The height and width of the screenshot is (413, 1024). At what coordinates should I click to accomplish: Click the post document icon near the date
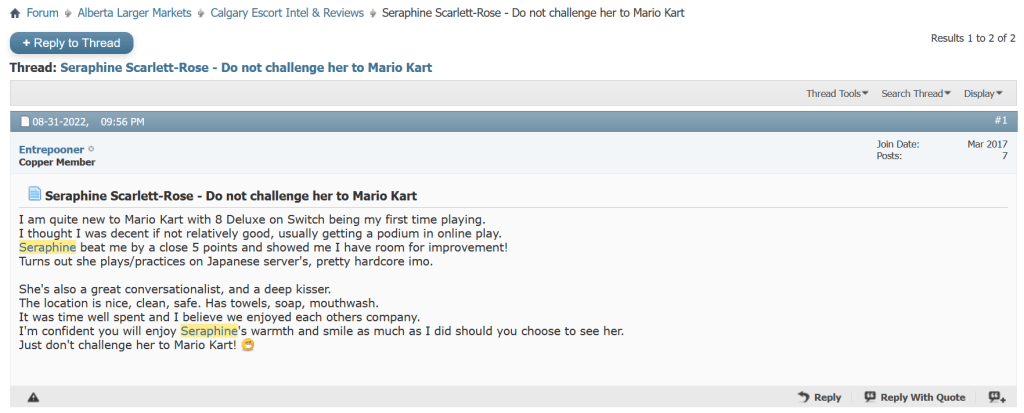tap(25, 122)
